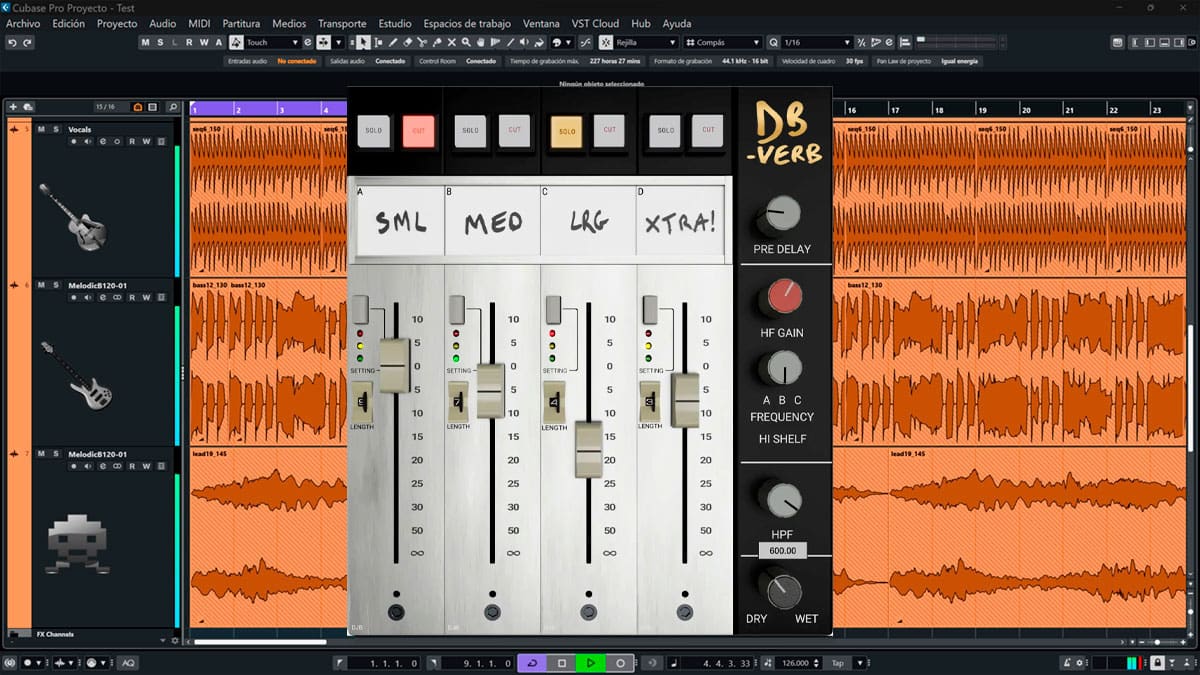Open the 1/16 quantize preset dropdown
Image resolution: width=1200 pixels, height=675 pixels.
817,43
